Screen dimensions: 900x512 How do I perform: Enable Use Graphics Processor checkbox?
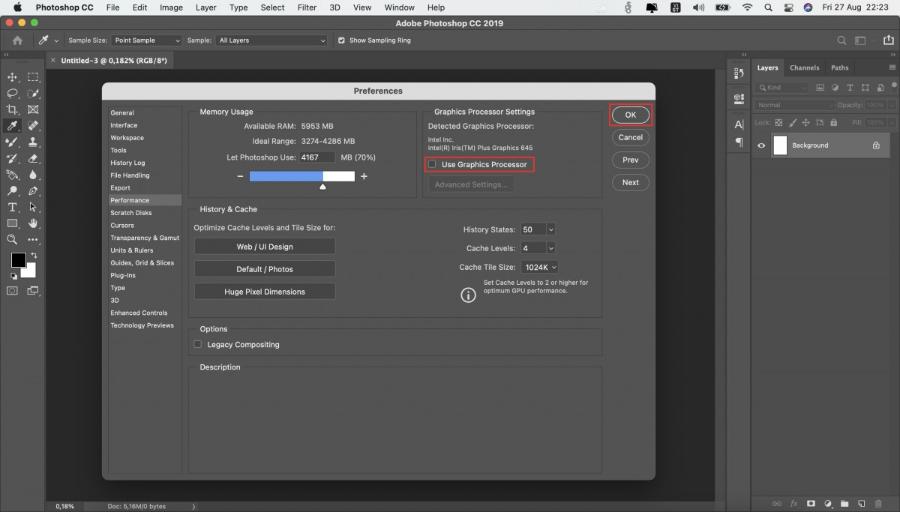[x=432, y=164]
